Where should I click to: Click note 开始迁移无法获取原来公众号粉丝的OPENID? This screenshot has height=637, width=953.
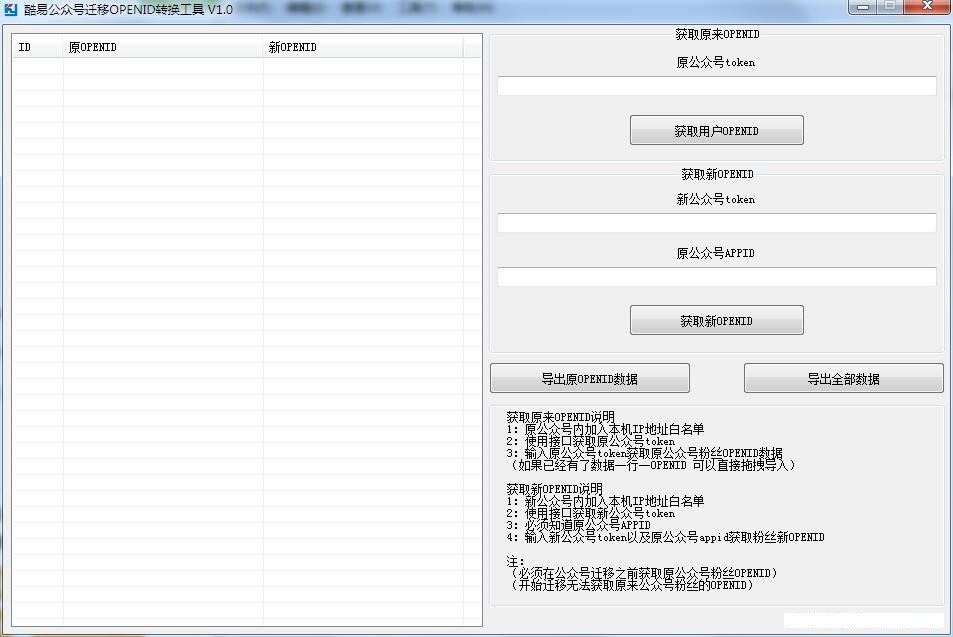[x=630, y=585]
